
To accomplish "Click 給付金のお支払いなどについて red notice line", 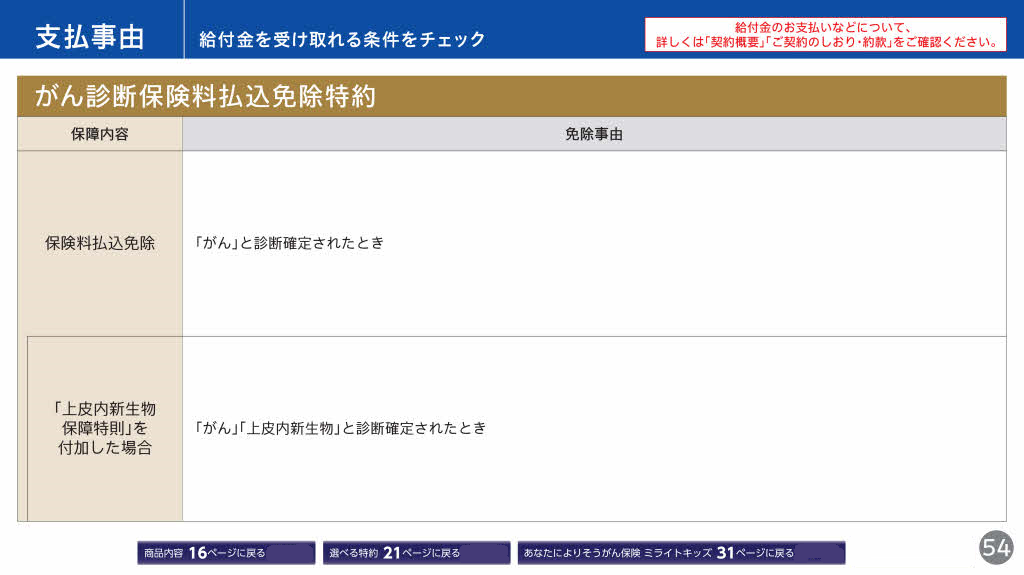I will [823, 27].
